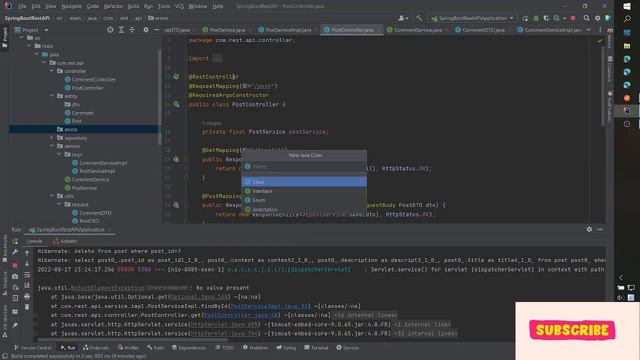
Task: Collapse the controller package in tree
Action: (x=52, y=71)
